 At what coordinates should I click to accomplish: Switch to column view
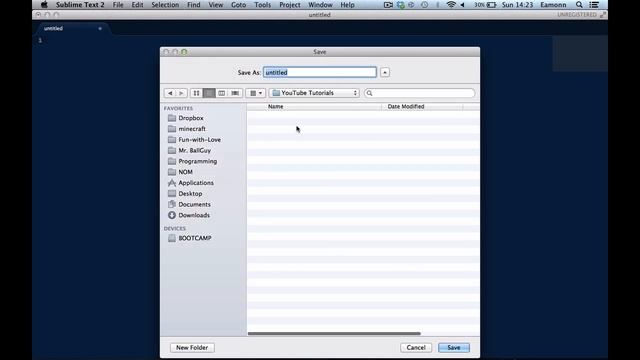coord(222,93)
